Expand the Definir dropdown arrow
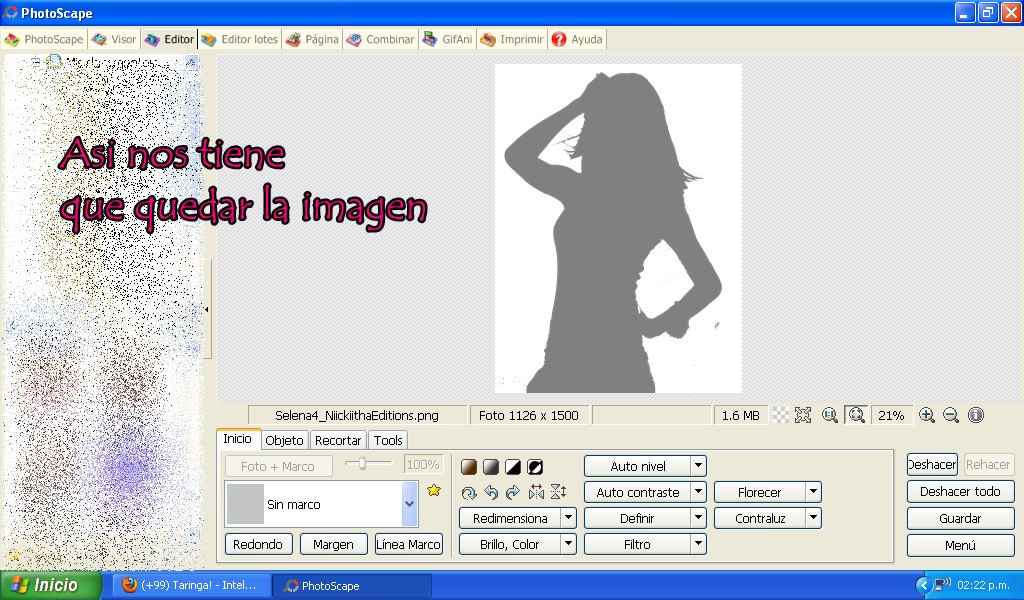1024x600 pixels. 698,518
